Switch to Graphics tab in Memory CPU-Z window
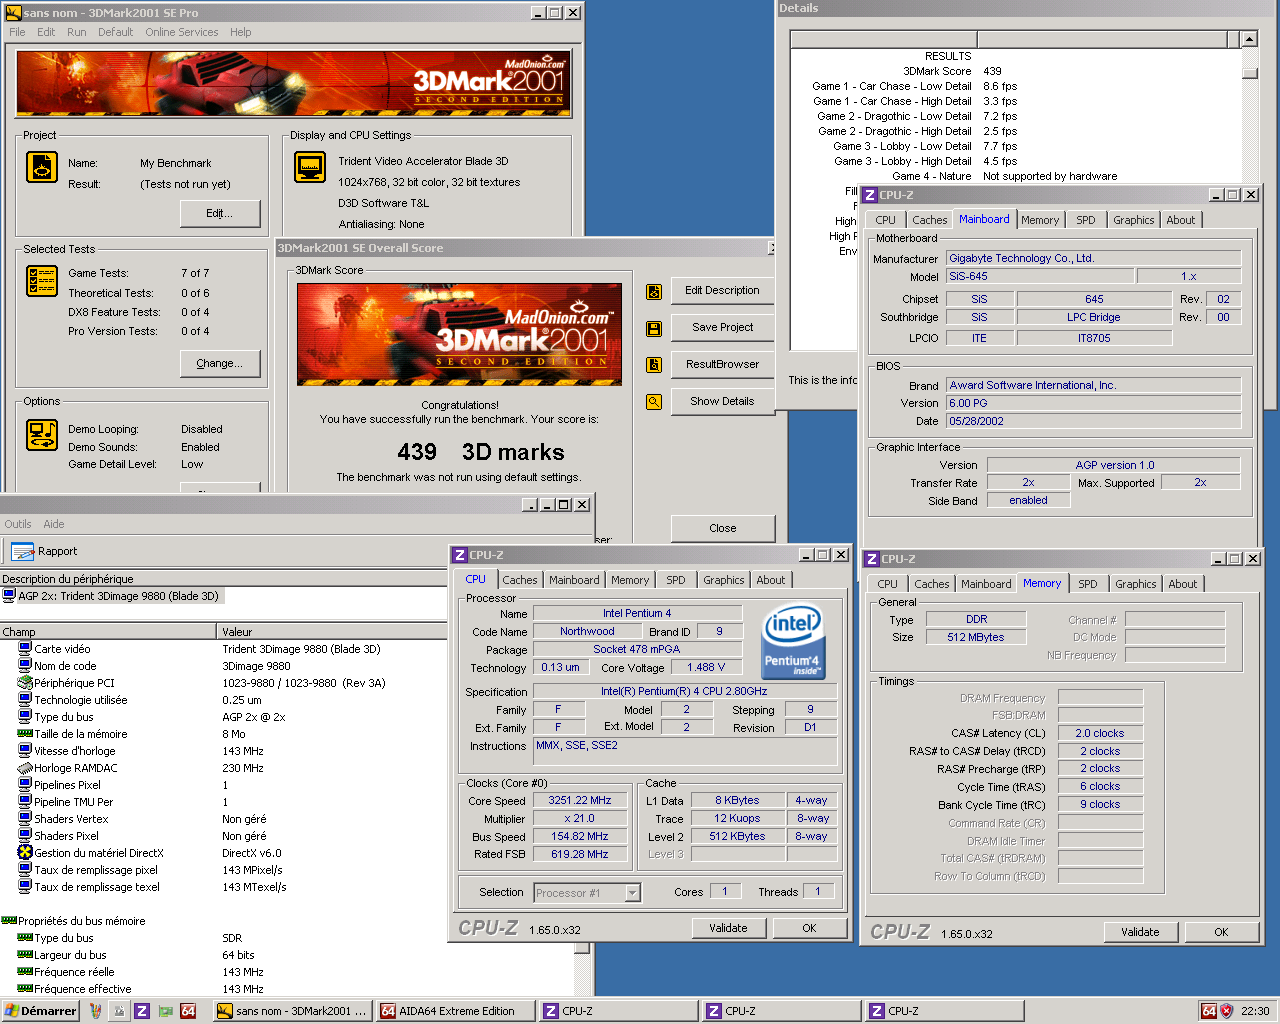 point(1136,584)
